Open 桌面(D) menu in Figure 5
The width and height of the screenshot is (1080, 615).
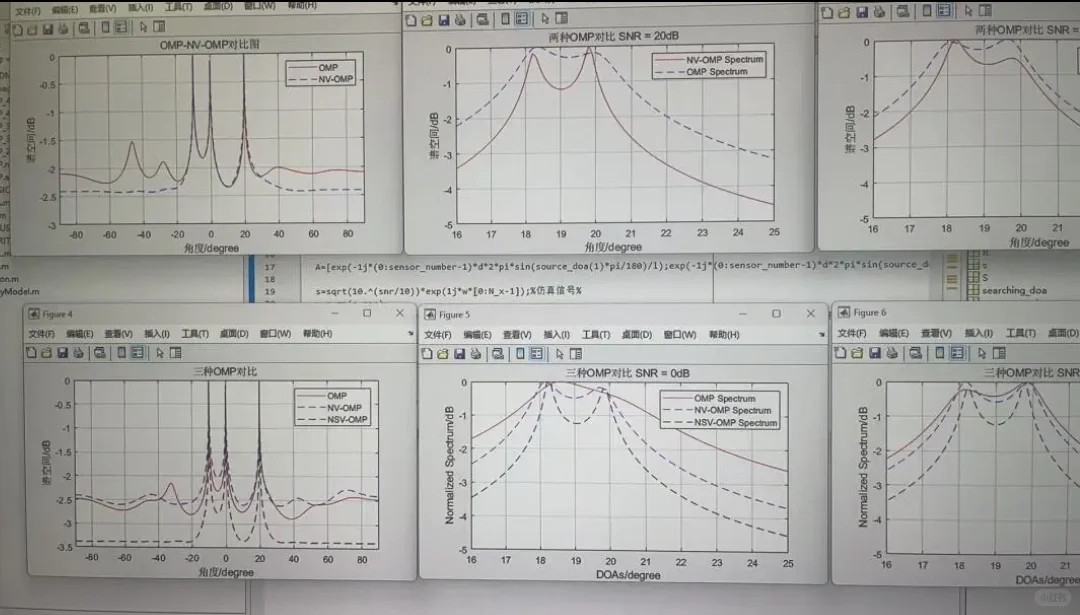point(636,334)
